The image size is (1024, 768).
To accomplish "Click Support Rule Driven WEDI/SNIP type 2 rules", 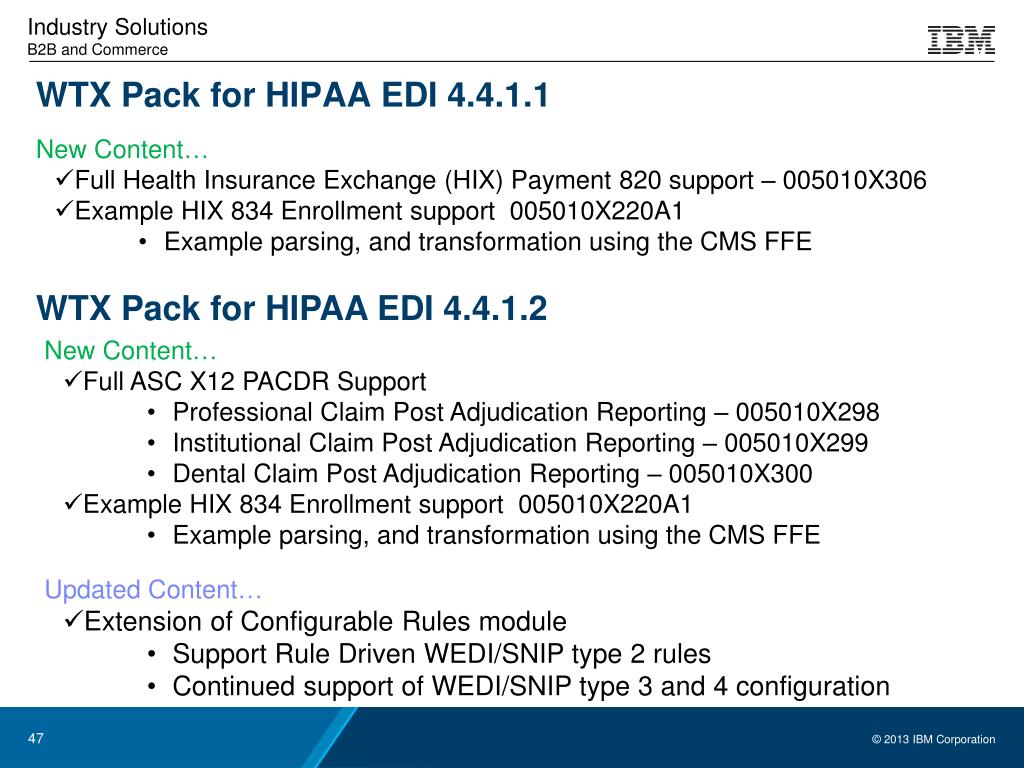I will coord(441,654).
